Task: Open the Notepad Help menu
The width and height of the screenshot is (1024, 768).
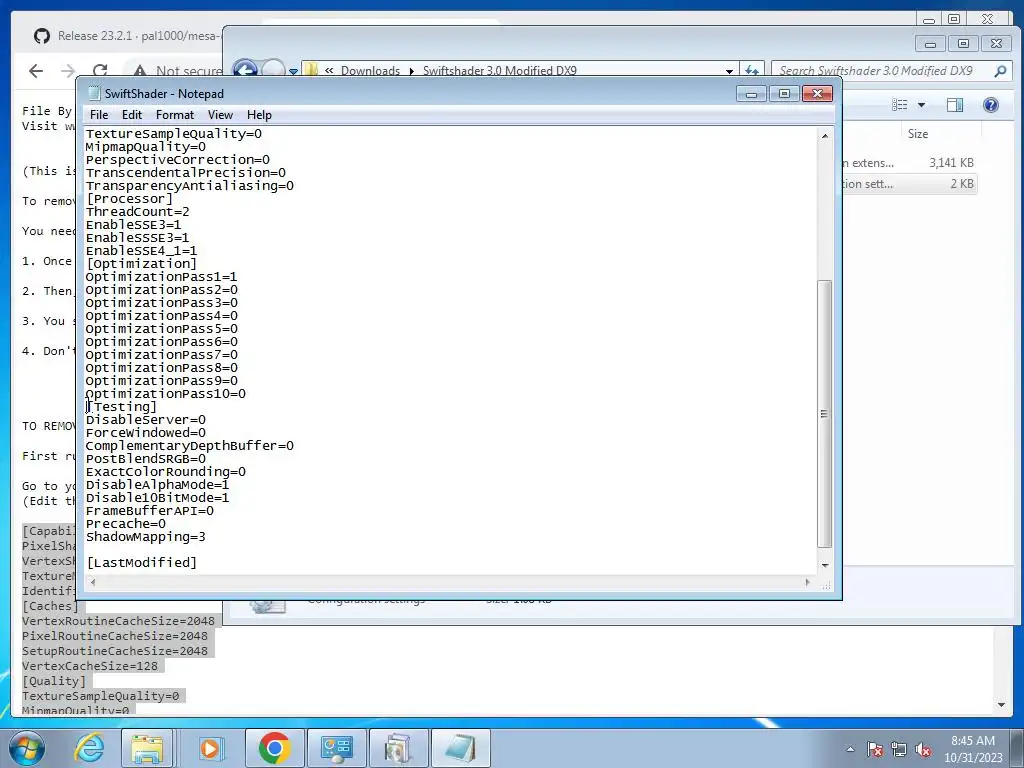Action: tap(259, 115)
